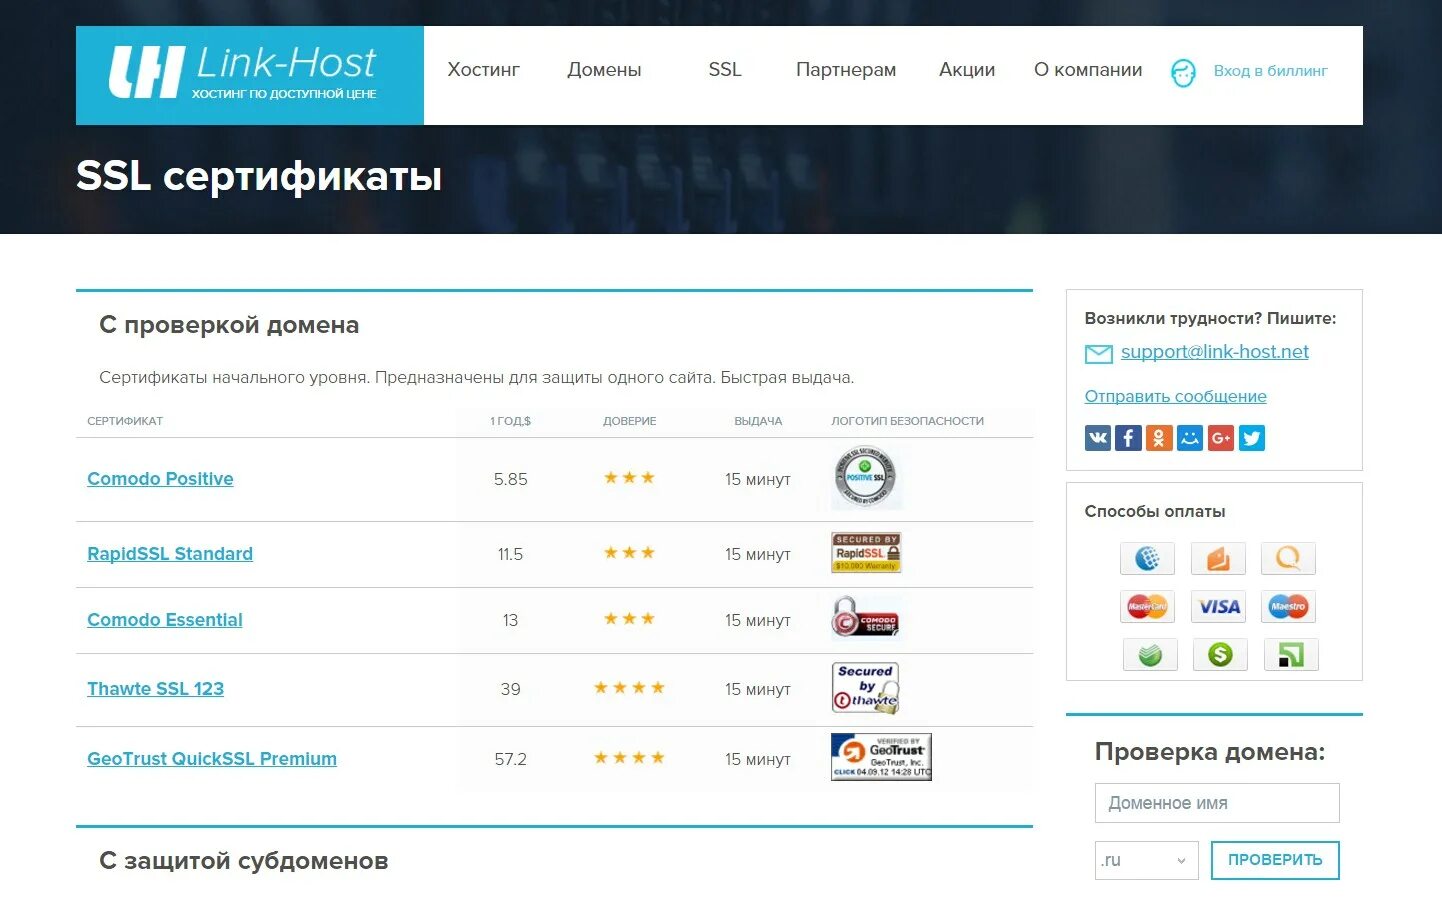Screen dimensions: 1442x903
Task: Open Comodo Positive certificate link
Action: [160, 479]
